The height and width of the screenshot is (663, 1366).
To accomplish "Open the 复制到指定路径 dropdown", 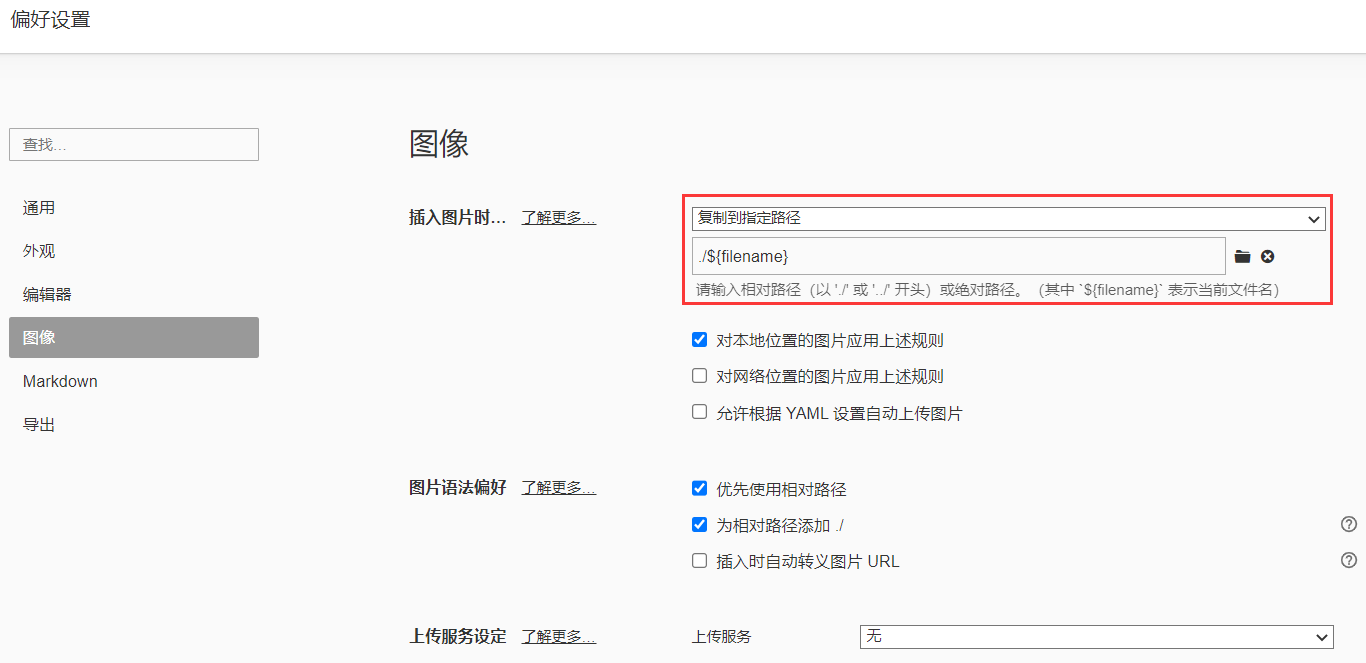I will (x=1008, y=218).
